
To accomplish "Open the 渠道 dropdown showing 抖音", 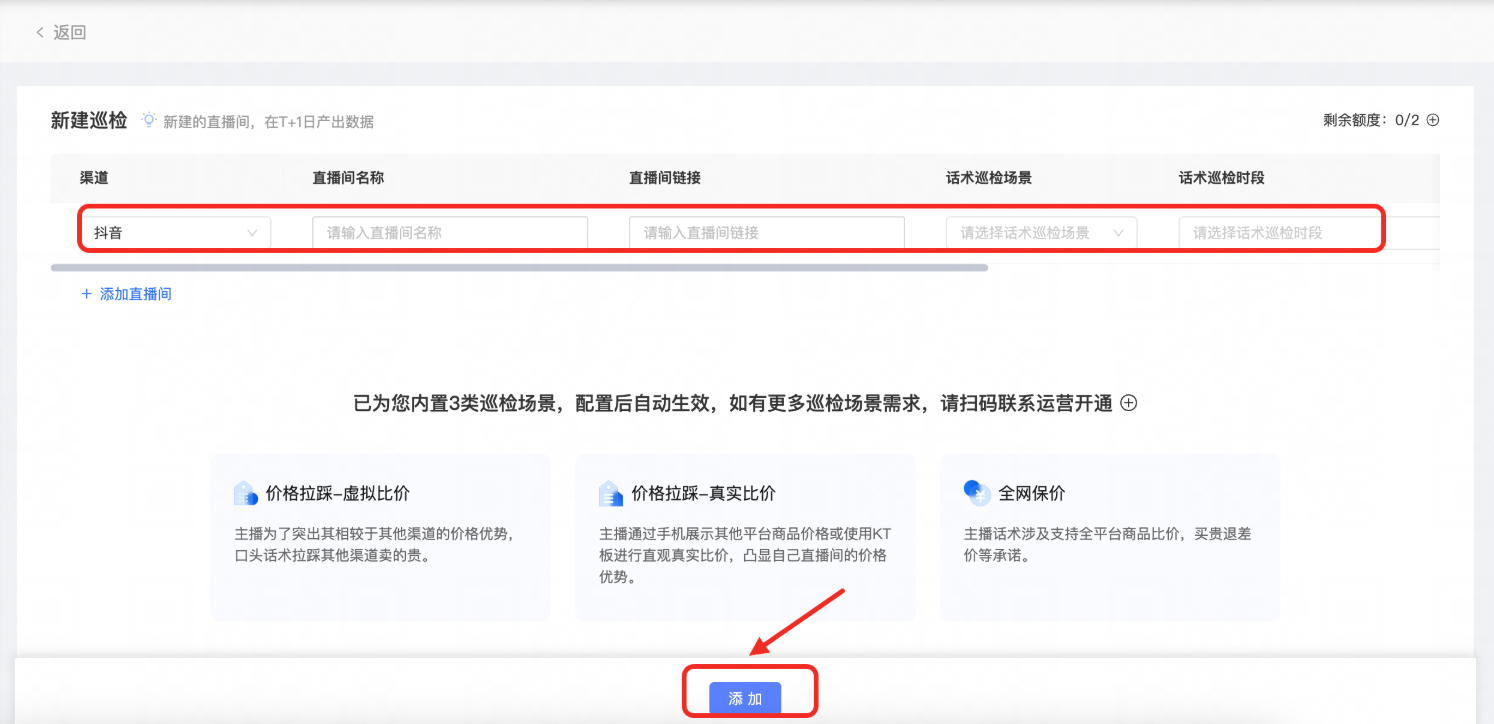I will tap(175, 232).
